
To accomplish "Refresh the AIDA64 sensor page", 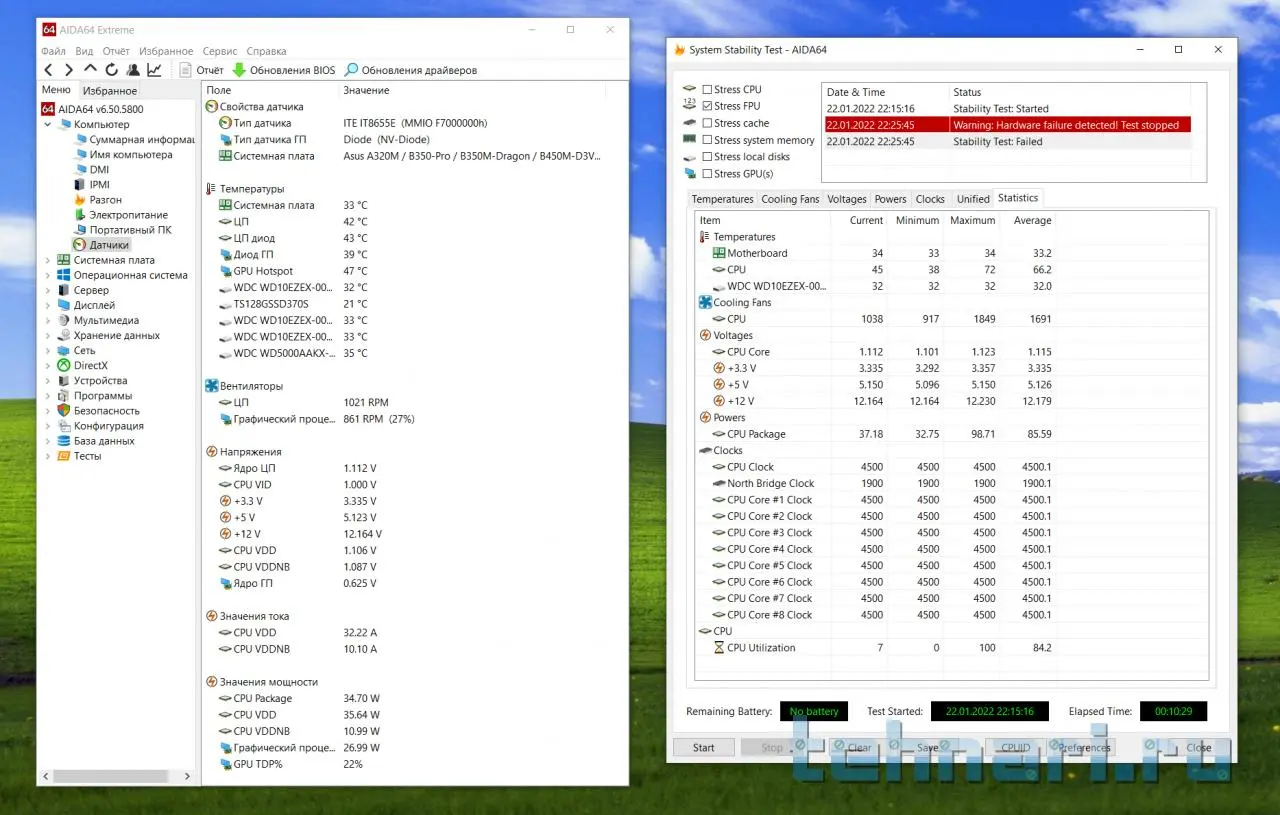I will point(111,70).
